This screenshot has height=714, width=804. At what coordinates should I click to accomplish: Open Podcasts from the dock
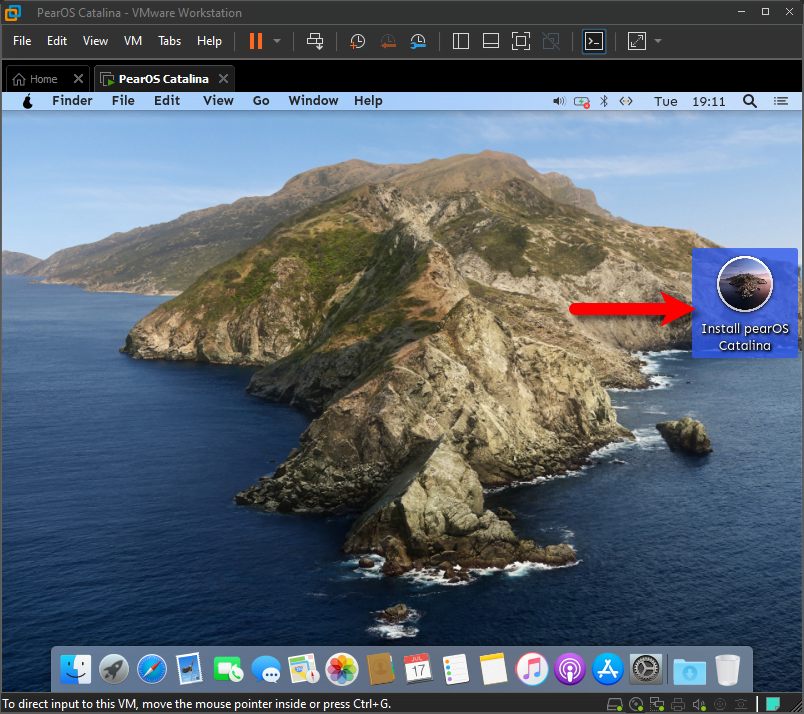(570, 669)
